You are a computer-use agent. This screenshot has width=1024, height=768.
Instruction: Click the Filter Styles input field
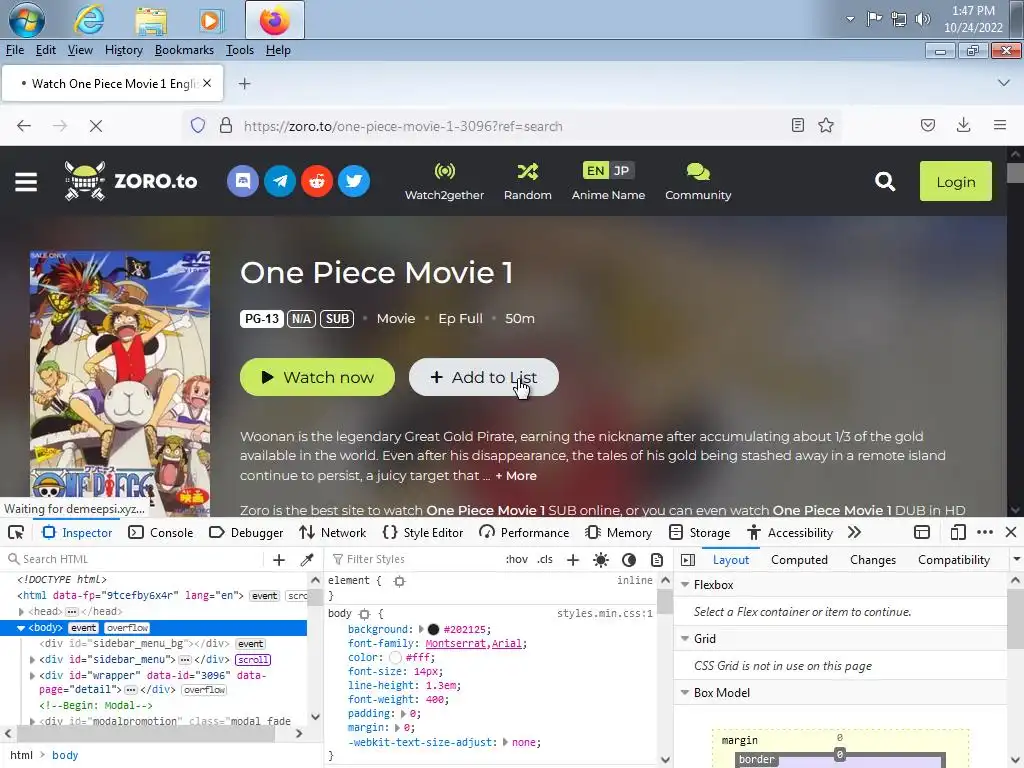click(415, 559)
